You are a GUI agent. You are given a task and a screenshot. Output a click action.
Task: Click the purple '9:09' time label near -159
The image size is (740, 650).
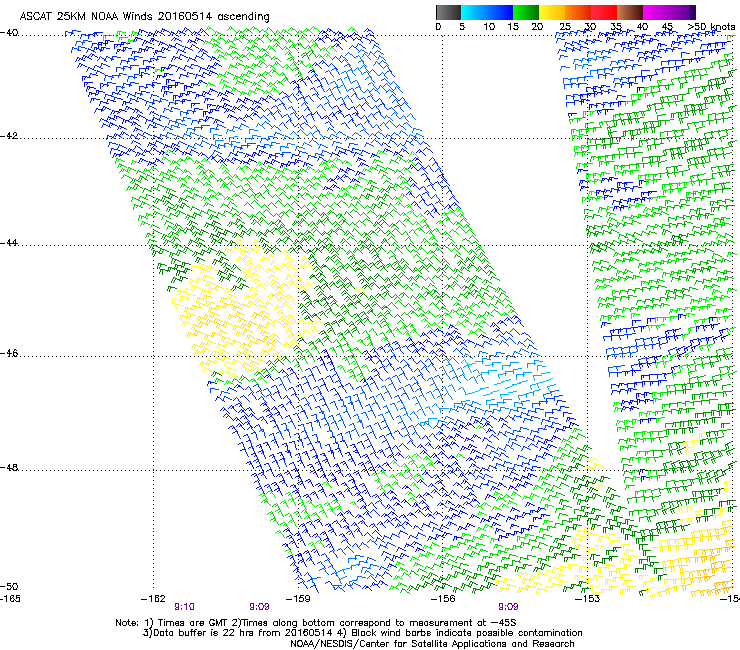(x=259, y=607)
